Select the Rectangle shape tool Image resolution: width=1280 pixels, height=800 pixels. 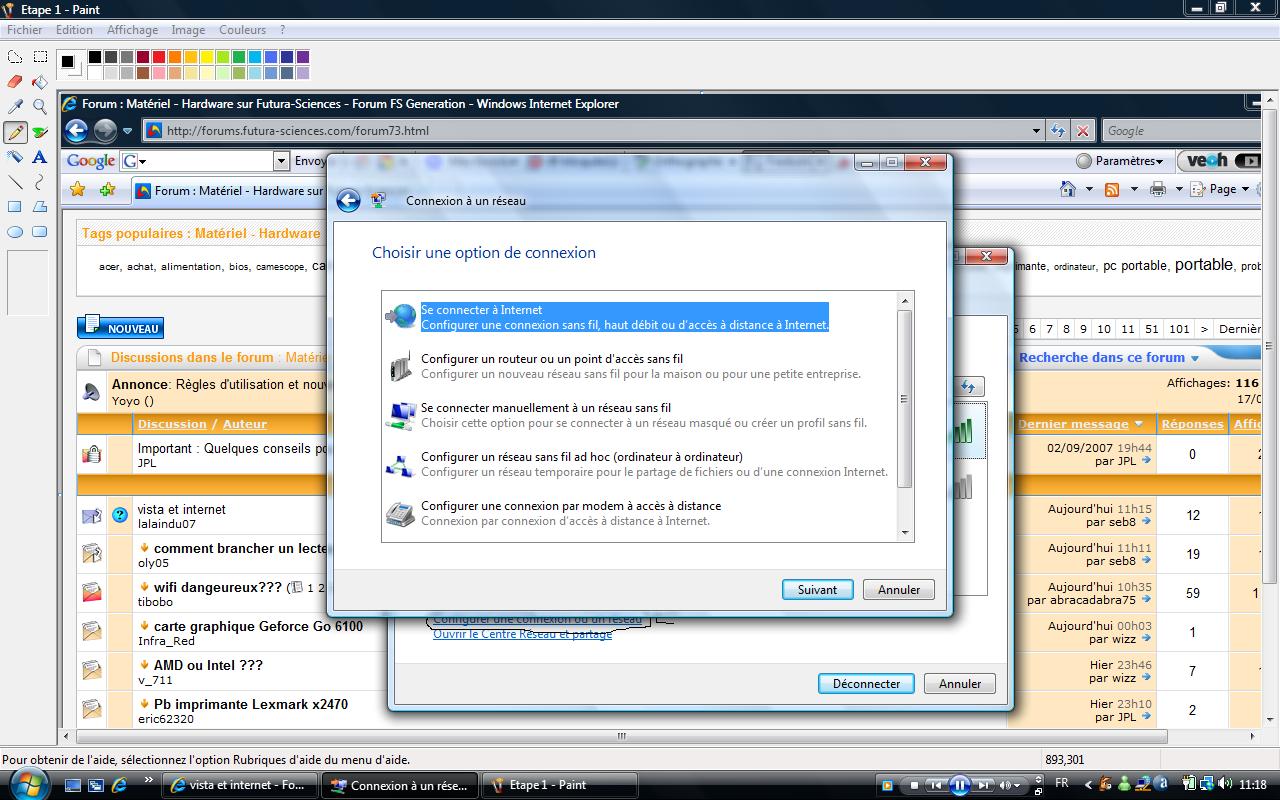[15, 207]
